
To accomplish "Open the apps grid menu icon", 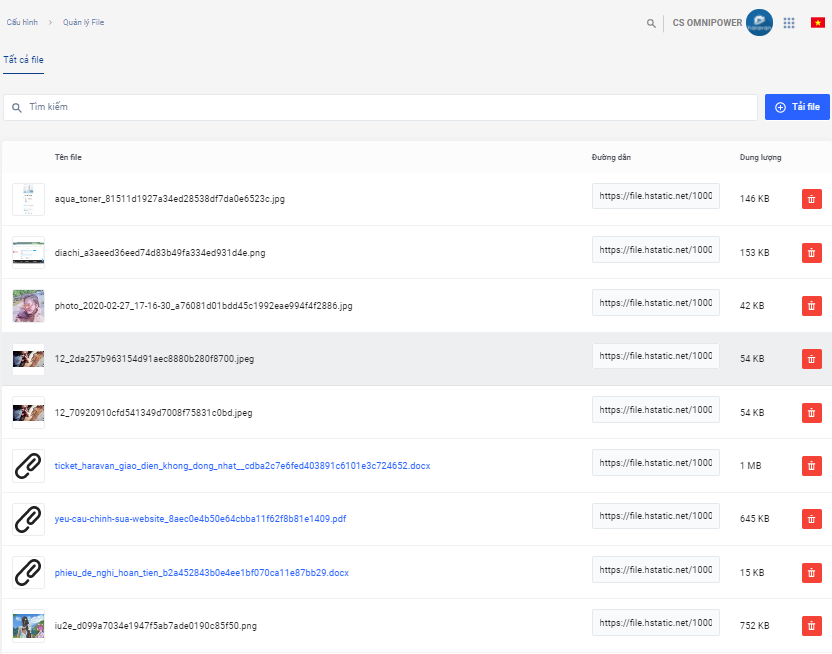I will [789, 23].
